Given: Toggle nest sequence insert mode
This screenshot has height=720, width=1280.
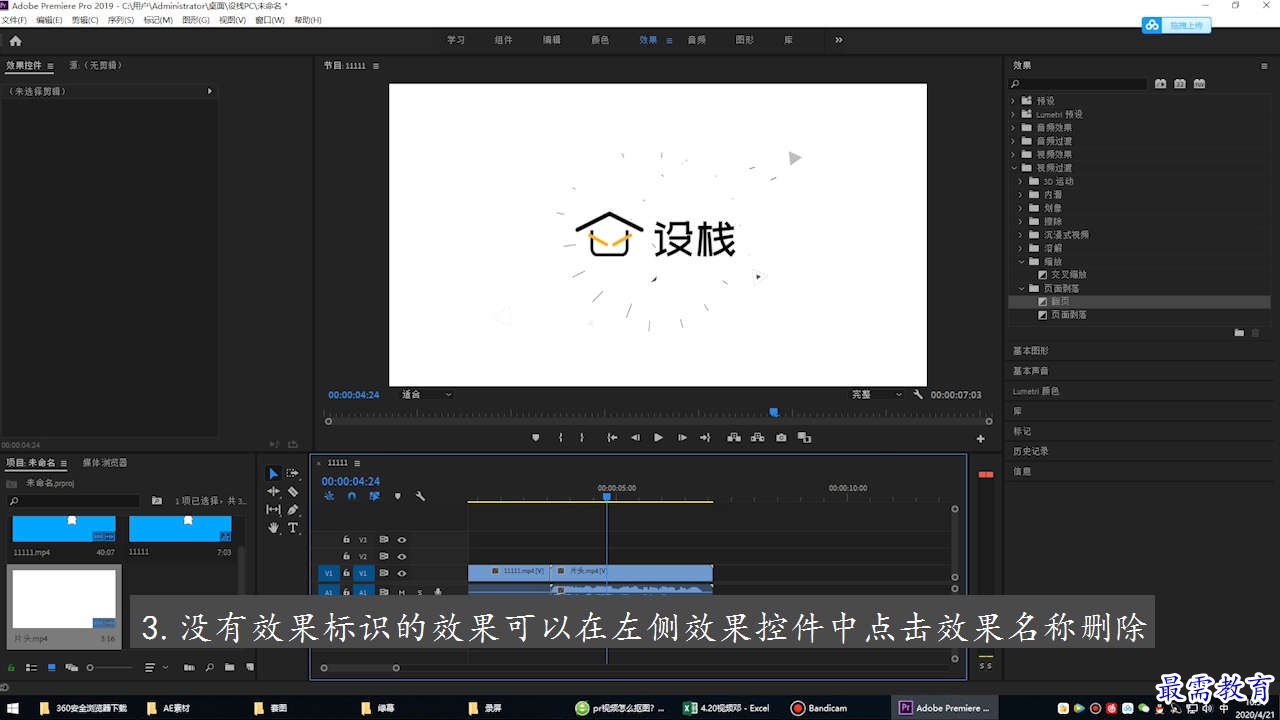Looking at the screenshot, I should (329, 496).
